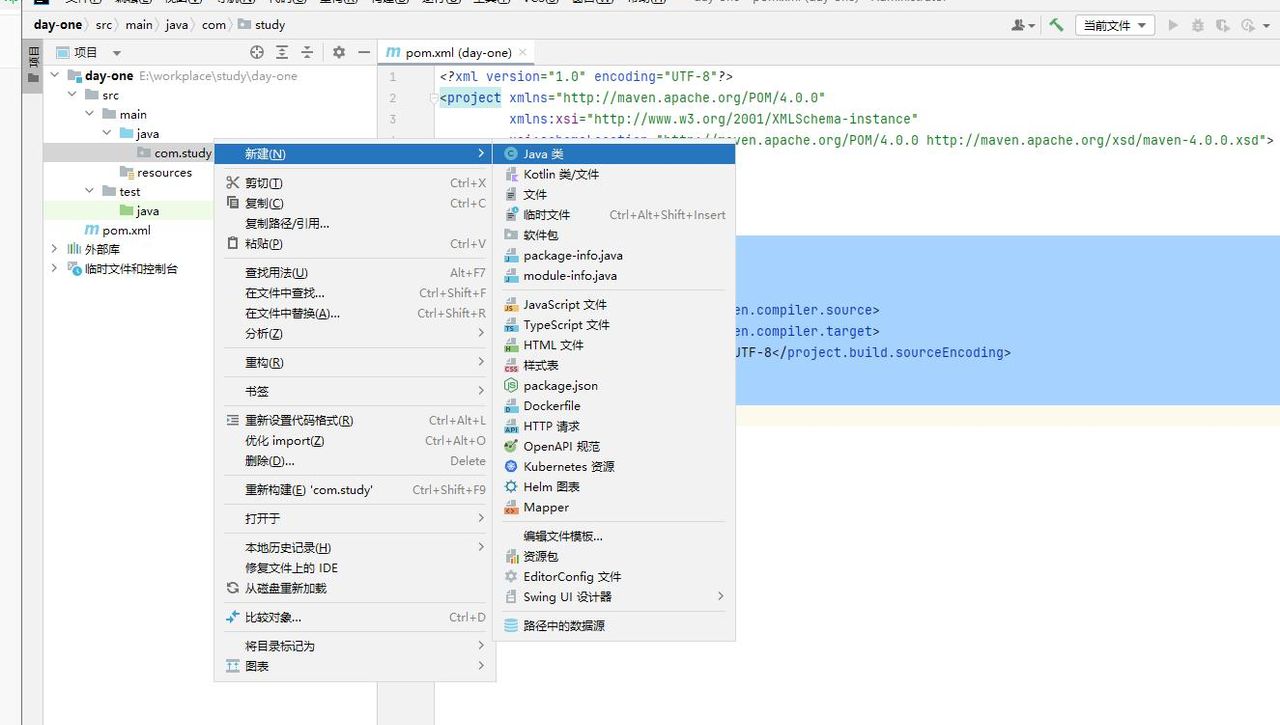Collapse the src folder node
1280x725 pixels.
pos(72,95)
